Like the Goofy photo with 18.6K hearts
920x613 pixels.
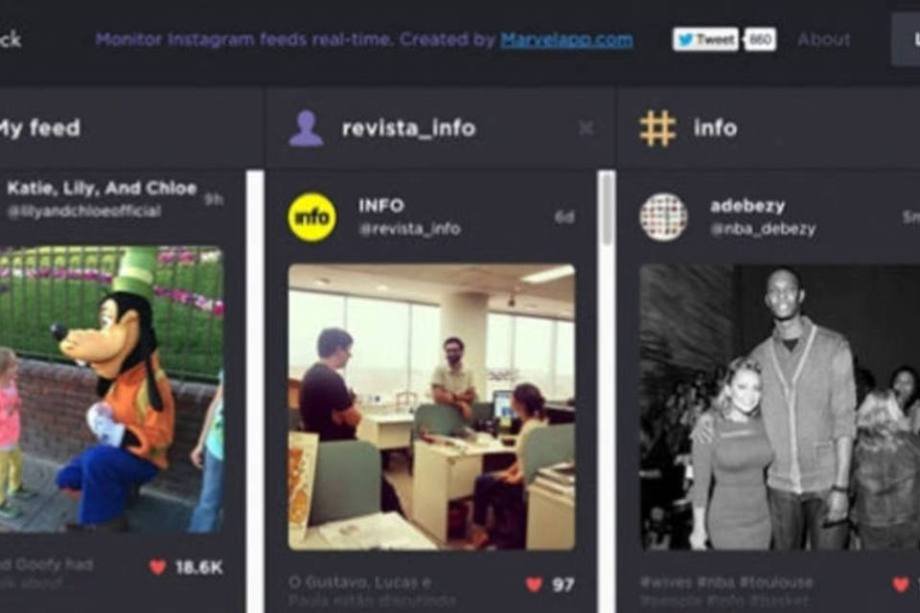coord(157,567)
